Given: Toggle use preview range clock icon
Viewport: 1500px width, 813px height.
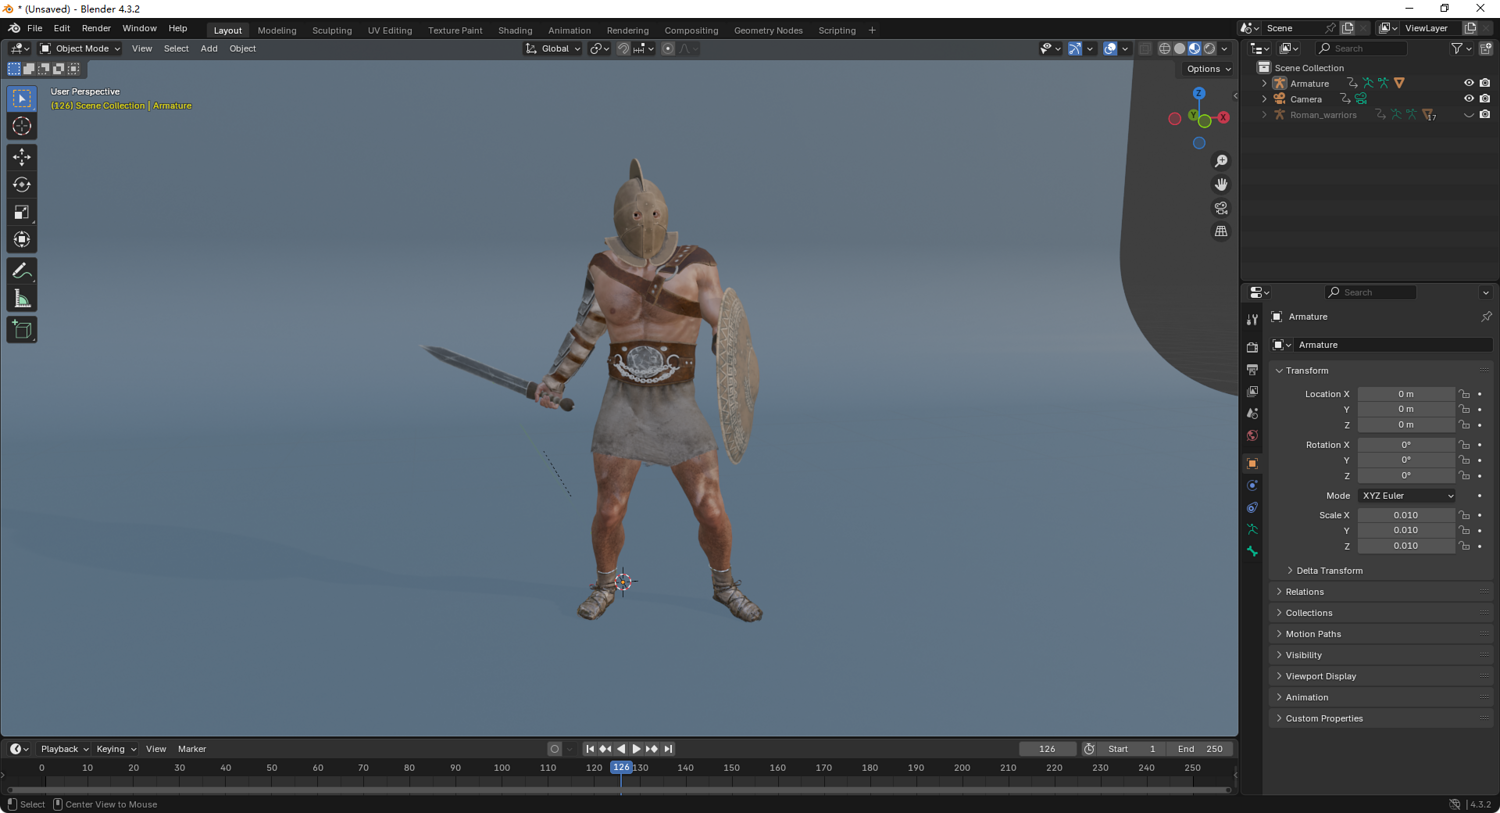Looking at the screenshot, I should click(1089, 749).
